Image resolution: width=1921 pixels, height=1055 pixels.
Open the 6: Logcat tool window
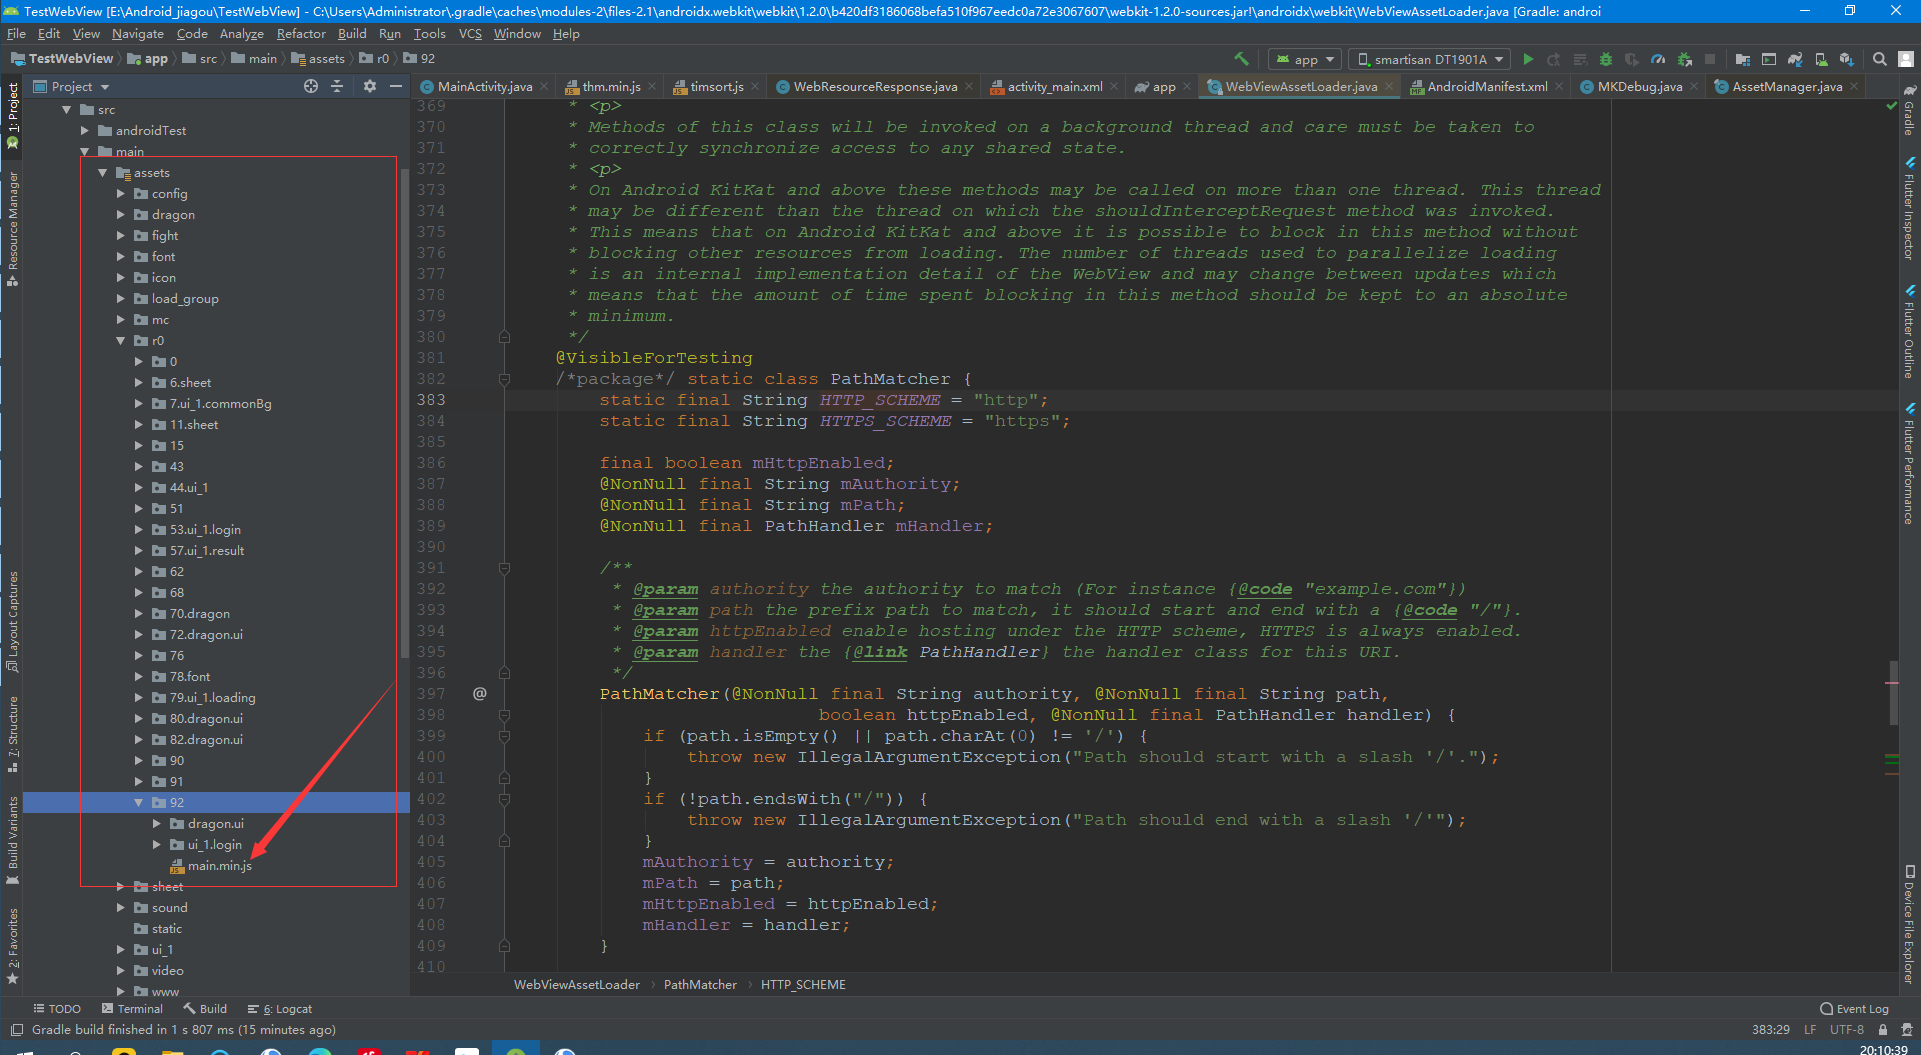(x=280, y=1008)
